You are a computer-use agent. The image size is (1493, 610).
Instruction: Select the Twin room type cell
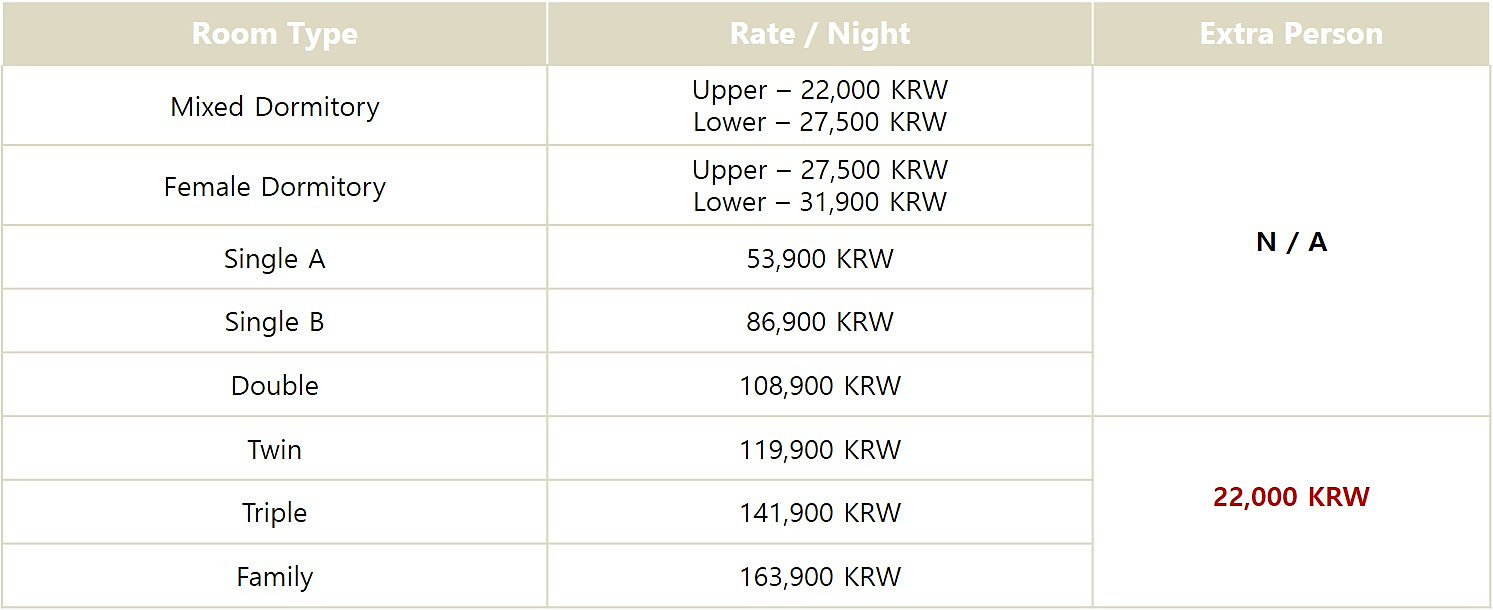coord(274,449)
